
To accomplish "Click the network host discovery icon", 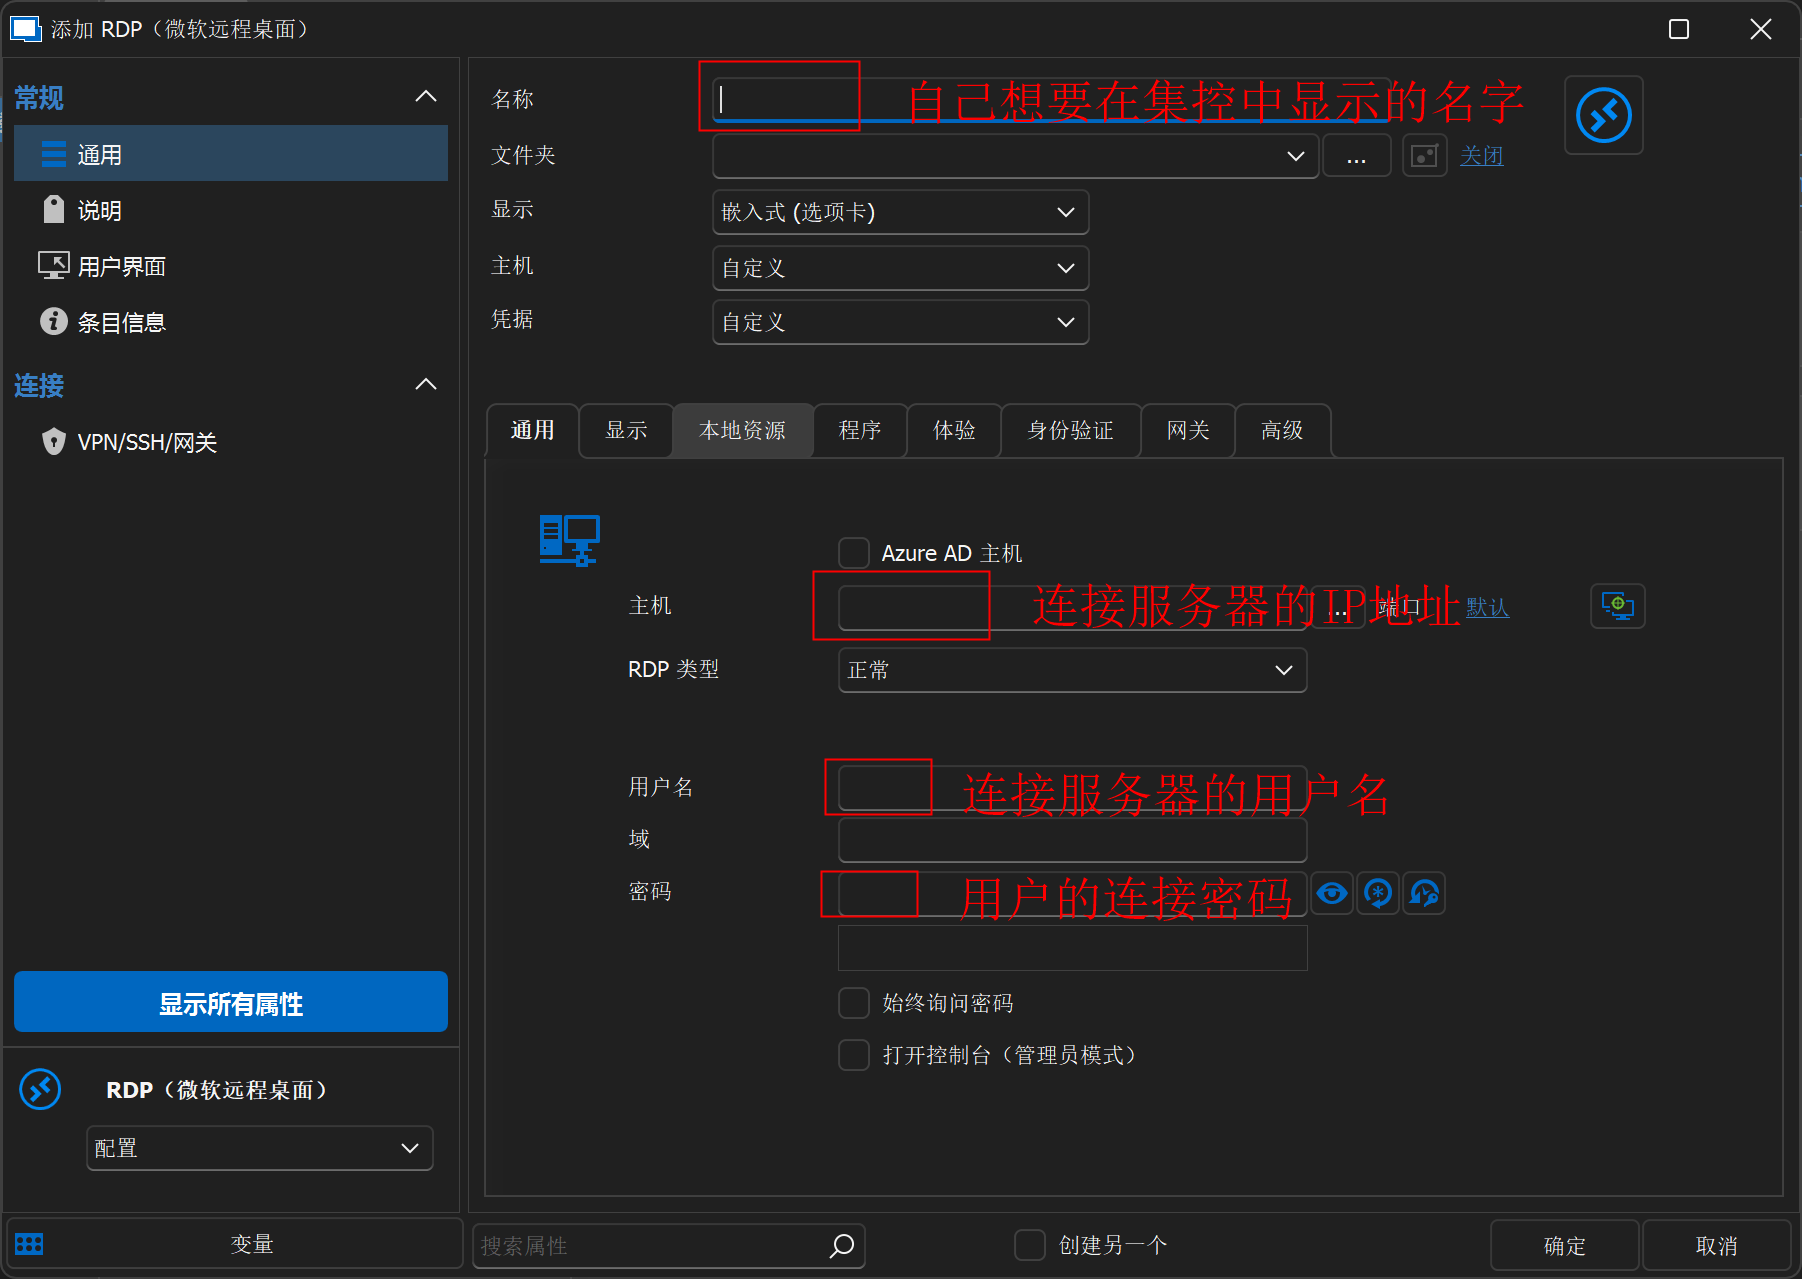I will click(x=1617, y=606).
